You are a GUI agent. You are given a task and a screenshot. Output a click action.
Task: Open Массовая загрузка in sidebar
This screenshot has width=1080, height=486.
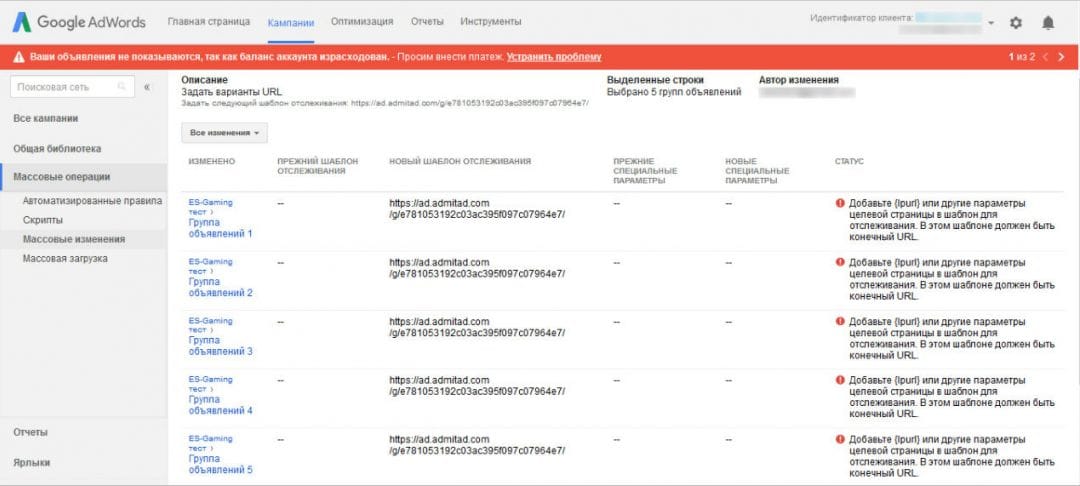65,259
